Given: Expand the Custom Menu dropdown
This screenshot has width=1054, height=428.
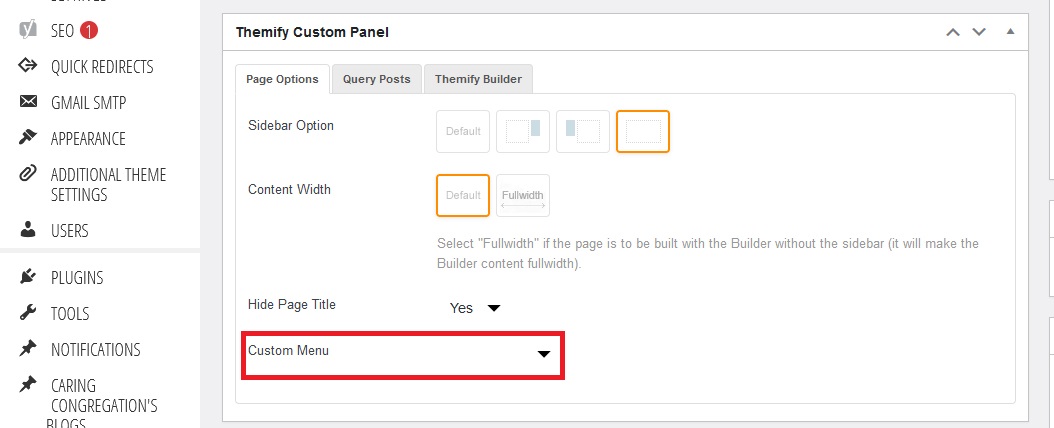Looking at the screenshot, I should click(543, 354).
